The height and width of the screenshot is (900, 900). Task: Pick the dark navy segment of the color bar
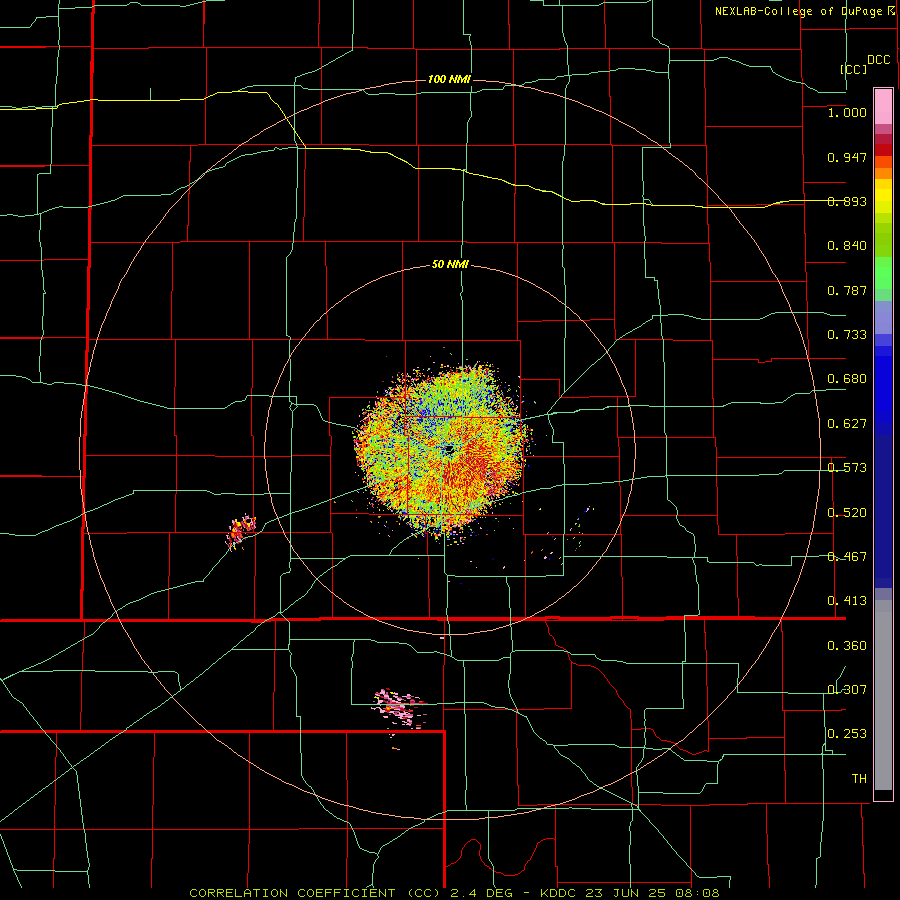(x=883, y=511)
